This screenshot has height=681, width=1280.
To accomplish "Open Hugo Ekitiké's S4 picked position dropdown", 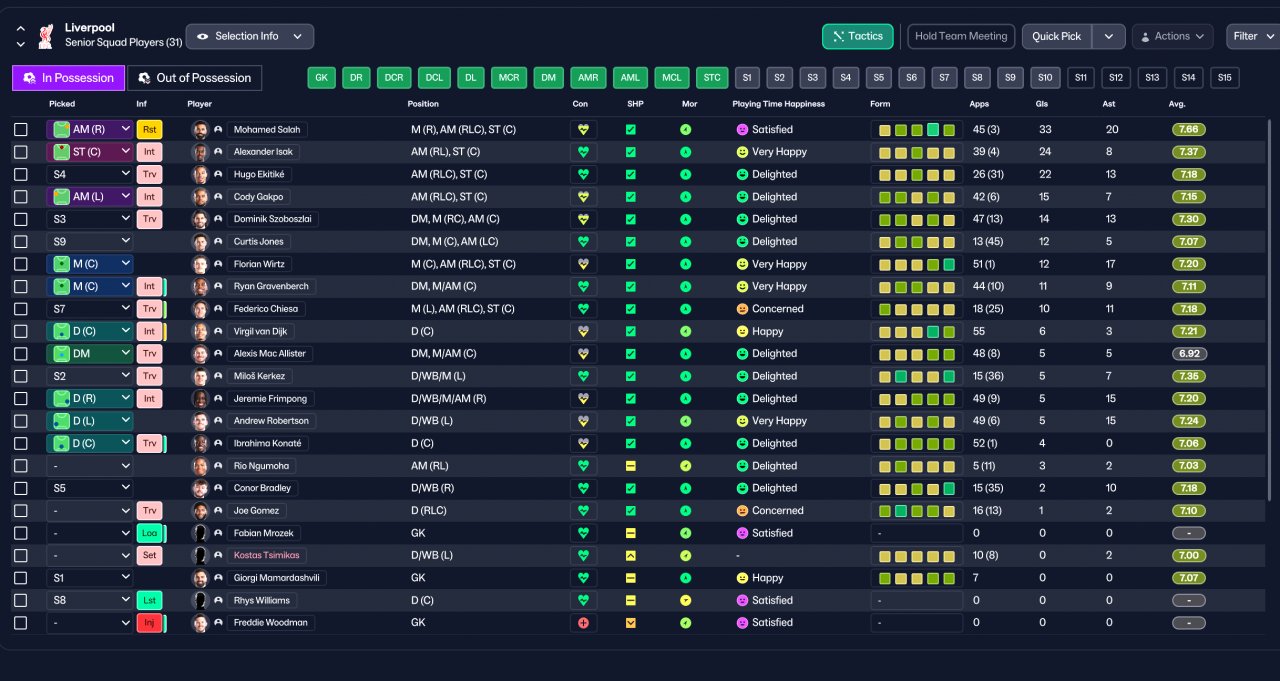I will (90, 174).
